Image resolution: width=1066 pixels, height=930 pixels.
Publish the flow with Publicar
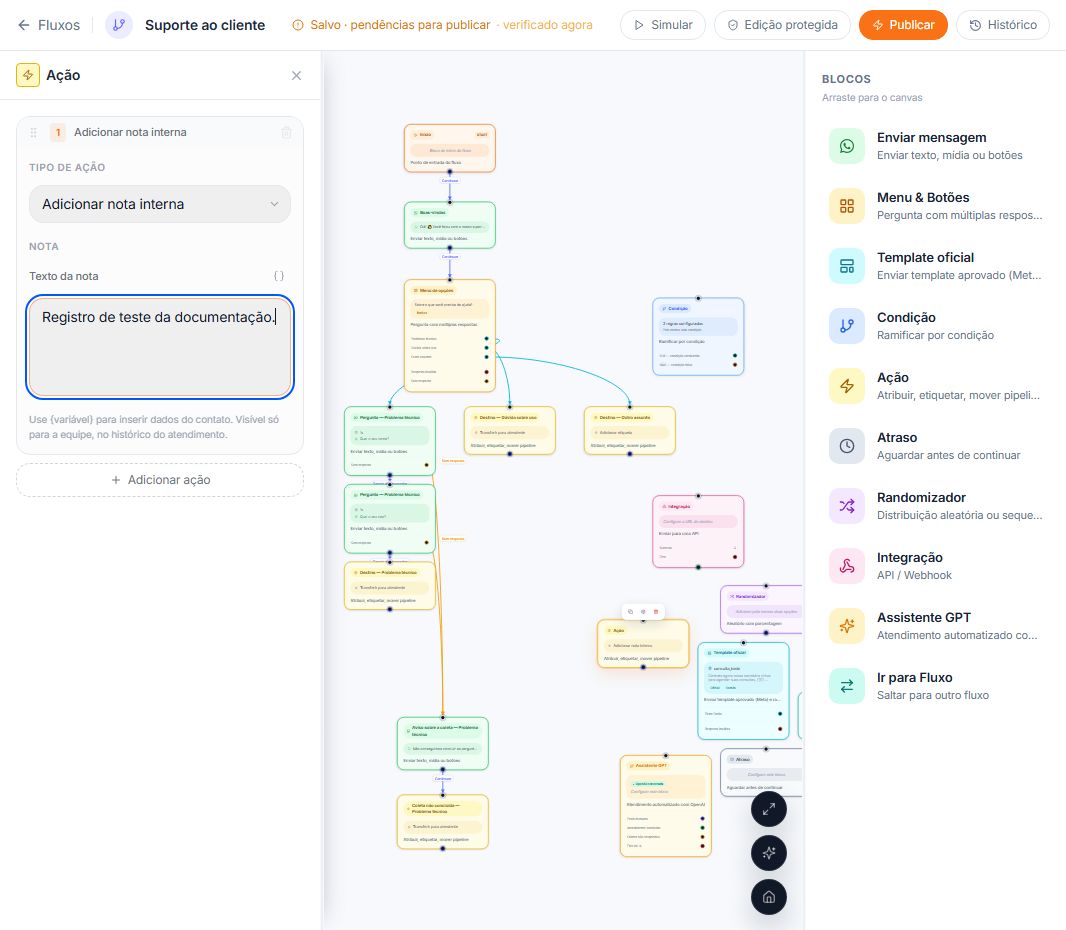point(903,25)
